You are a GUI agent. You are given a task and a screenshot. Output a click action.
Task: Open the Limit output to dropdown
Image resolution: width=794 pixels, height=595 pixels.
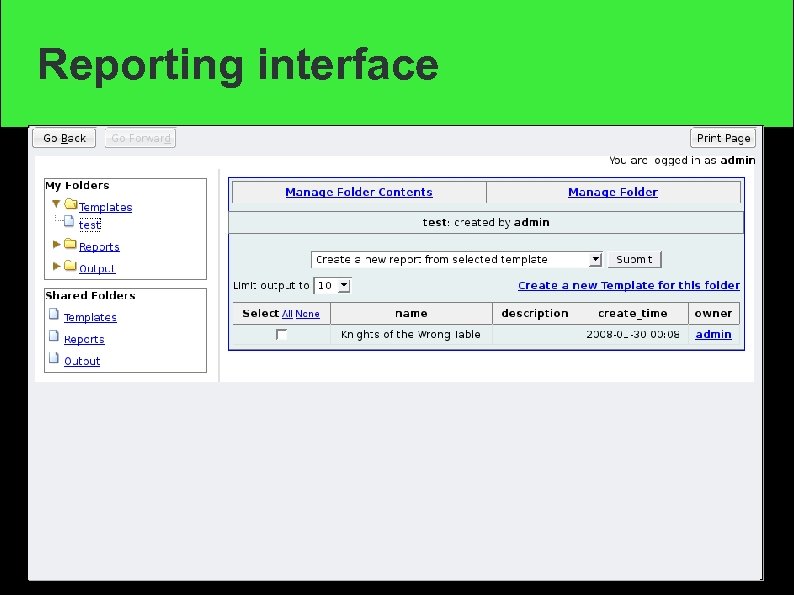pos(332,286)
